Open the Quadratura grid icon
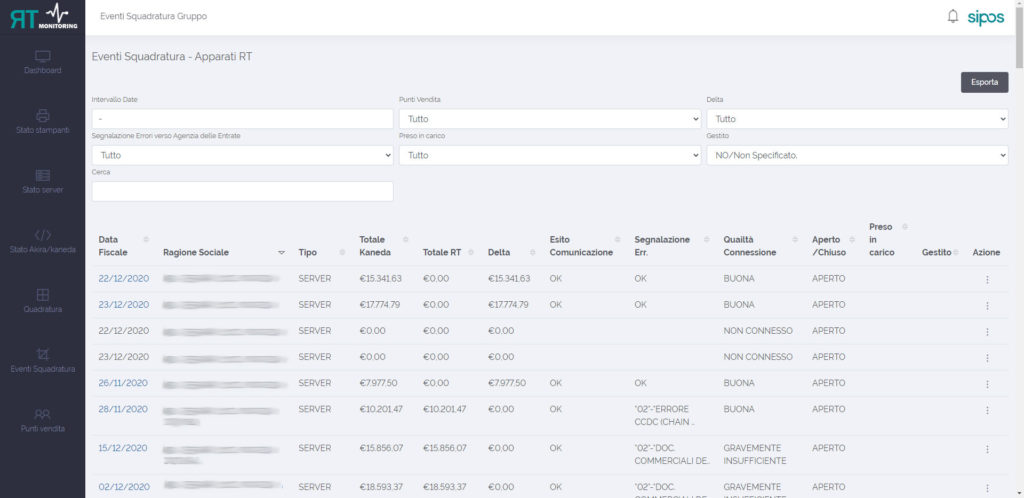Screen dimensions: 1024x498 (43, 295)
